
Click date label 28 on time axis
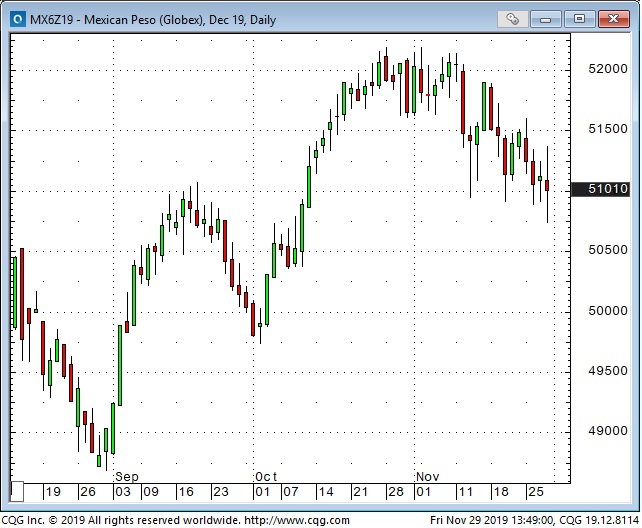[396, 492]
